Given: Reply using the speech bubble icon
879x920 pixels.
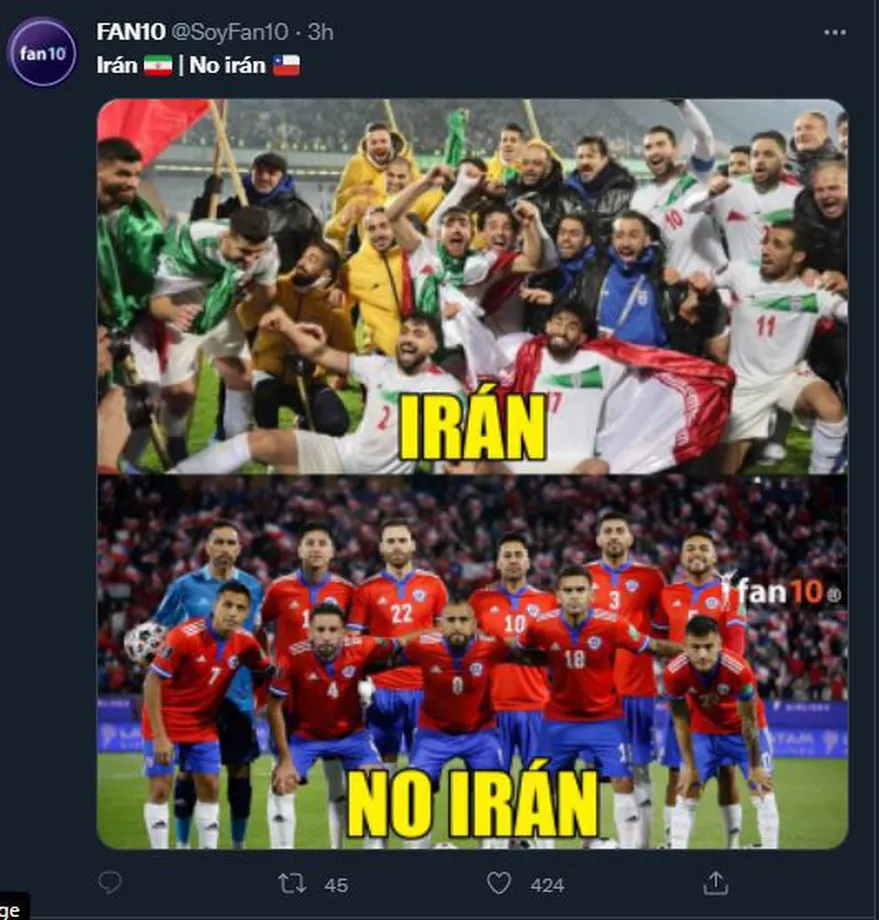Looking at the screenshot, I should click(110, 882).
